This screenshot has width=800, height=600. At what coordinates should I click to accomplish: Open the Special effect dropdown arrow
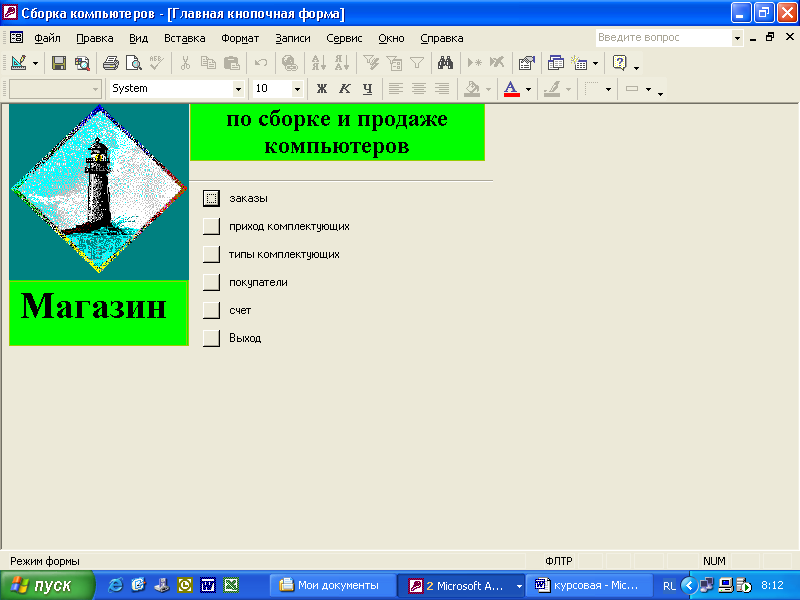click(x=648, y=89)
